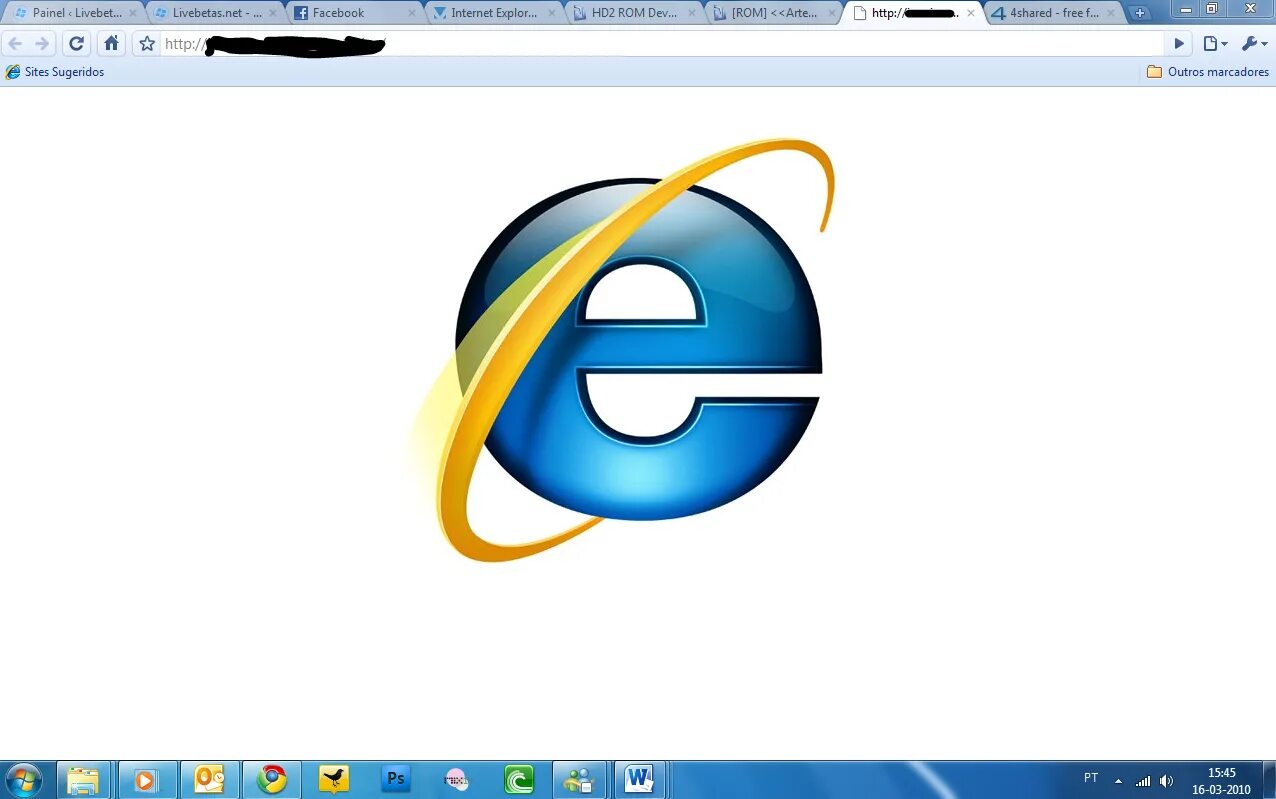
Task: Open Microsoft Word from the taskbar
Action: tap(639, 779)
